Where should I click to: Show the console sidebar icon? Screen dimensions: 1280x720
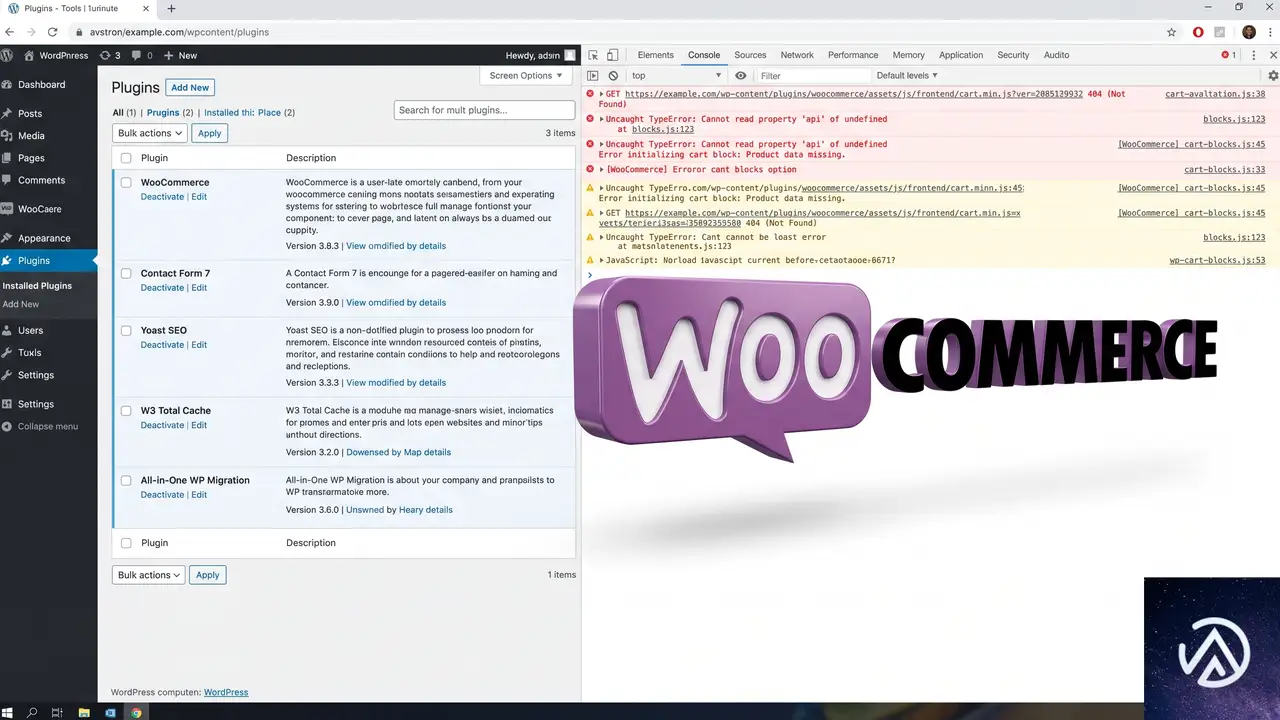pyautogui.click(x=593, y=76)
